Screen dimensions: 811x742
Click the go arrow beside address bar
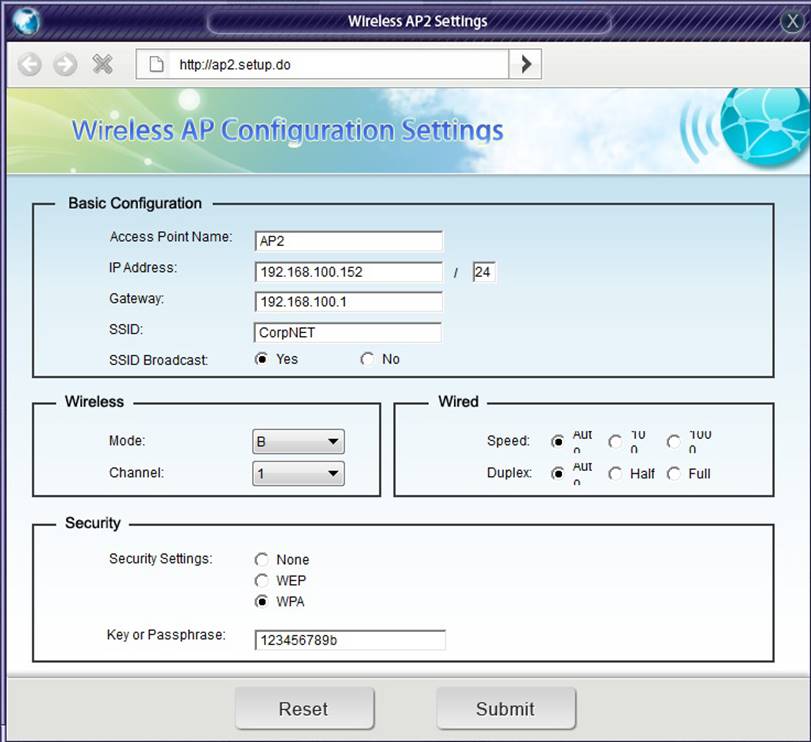click(525, 65)
